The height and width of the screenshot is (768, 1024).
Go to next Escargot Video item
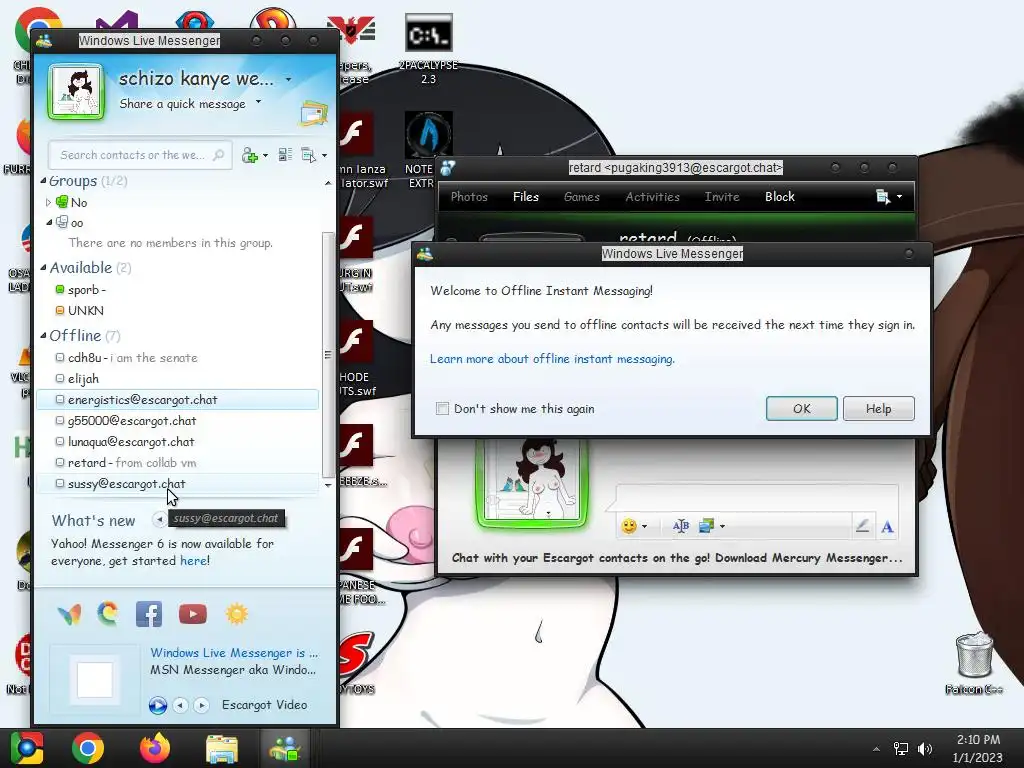click(x=201, y=705)
